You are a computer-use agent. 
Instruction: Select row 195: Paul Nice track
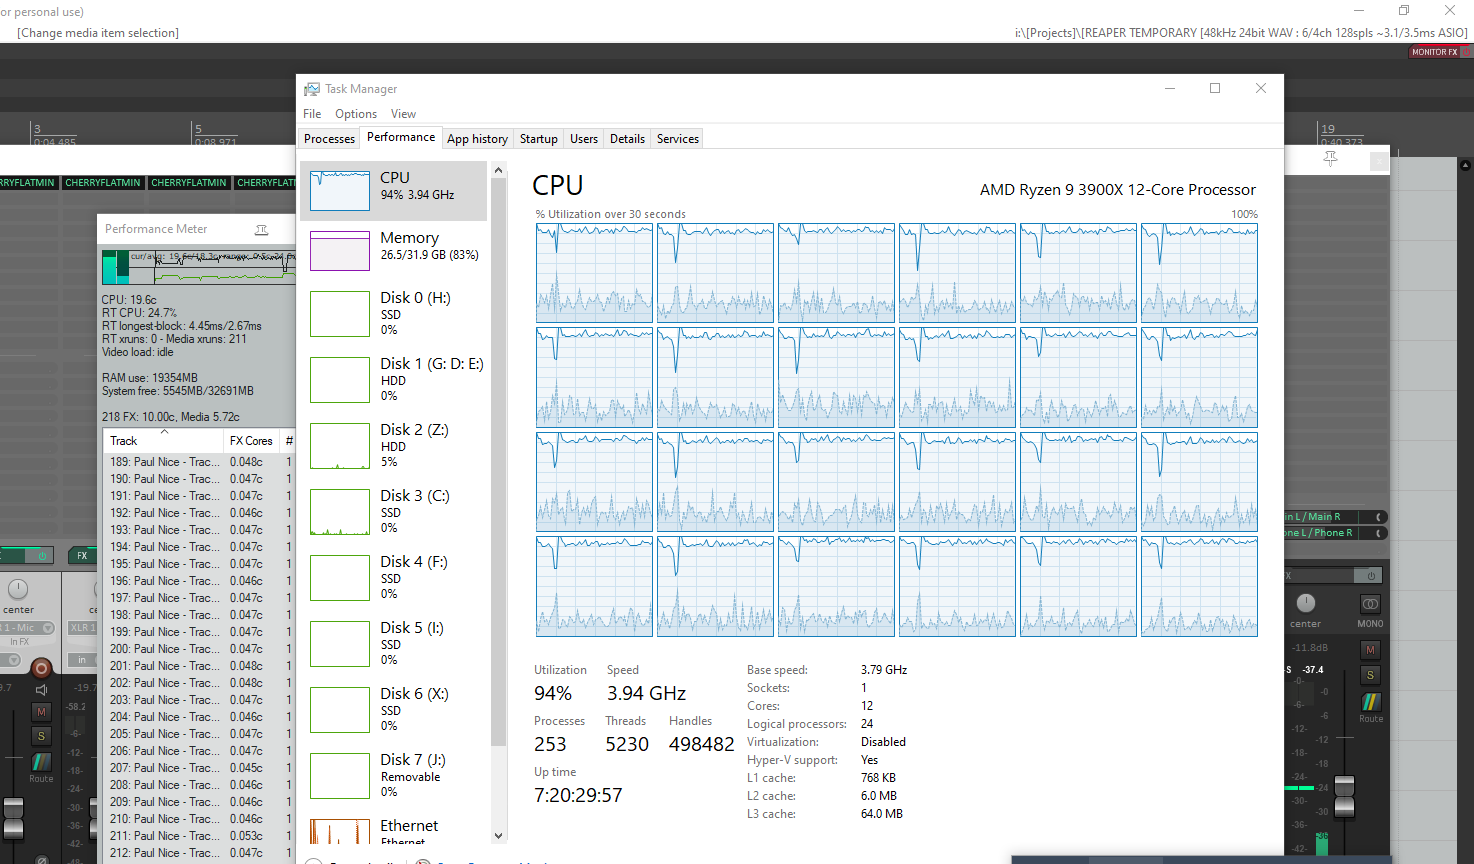(199, 564)
